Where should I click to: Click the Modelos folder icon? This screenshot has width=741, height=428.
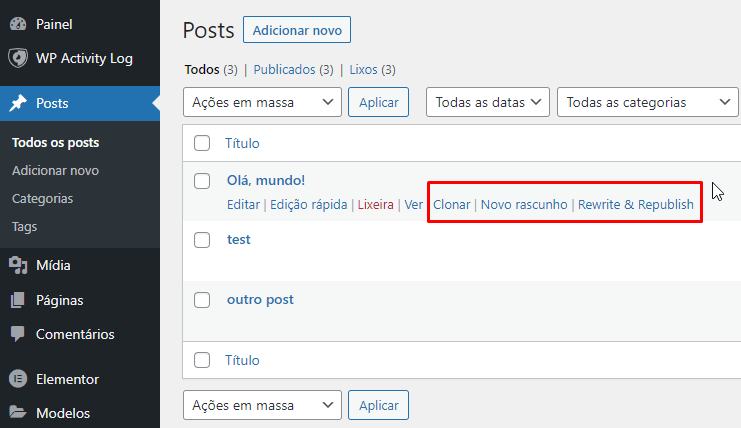click(18, 413)
